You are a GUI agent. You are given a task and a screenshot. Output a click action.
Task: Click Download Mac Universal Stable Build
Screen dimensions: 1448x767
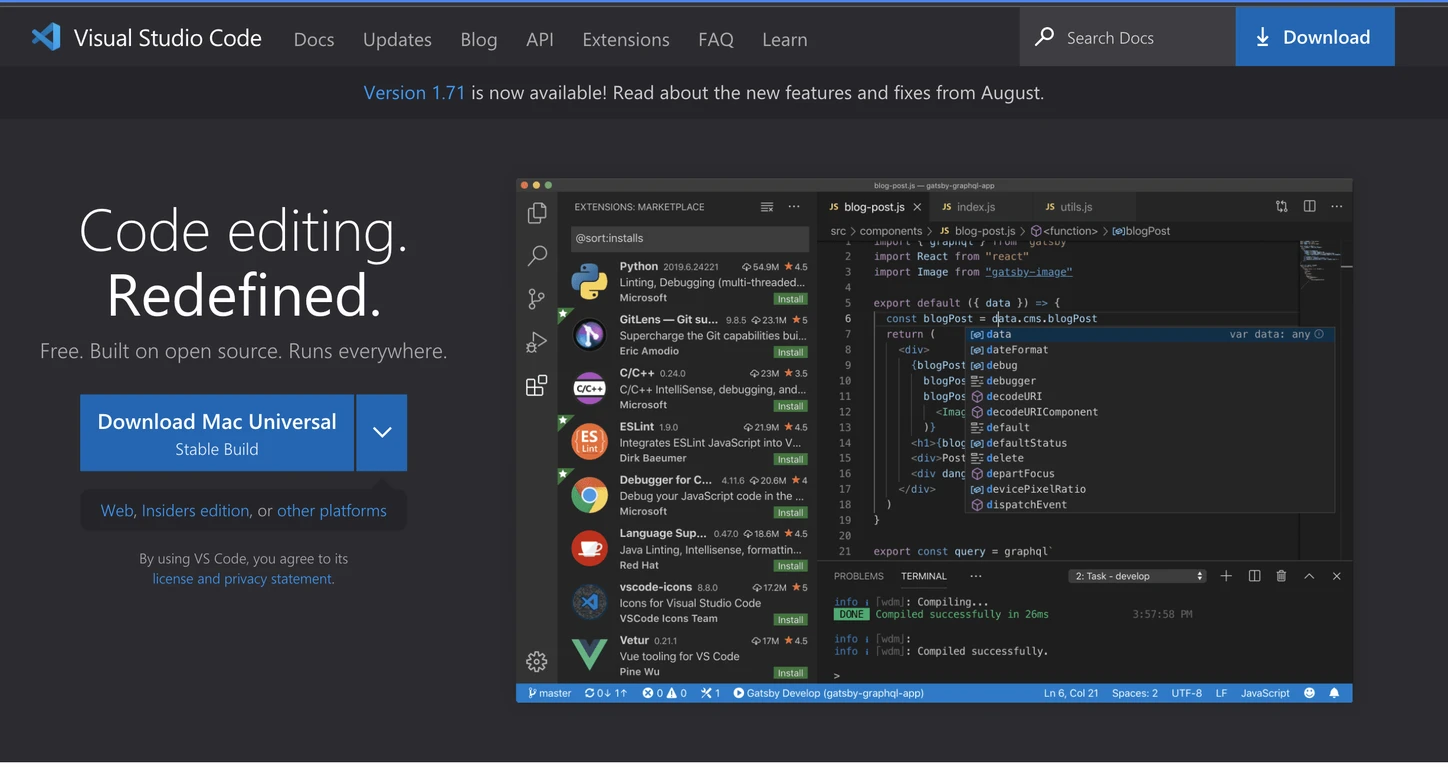click(217, 432)
